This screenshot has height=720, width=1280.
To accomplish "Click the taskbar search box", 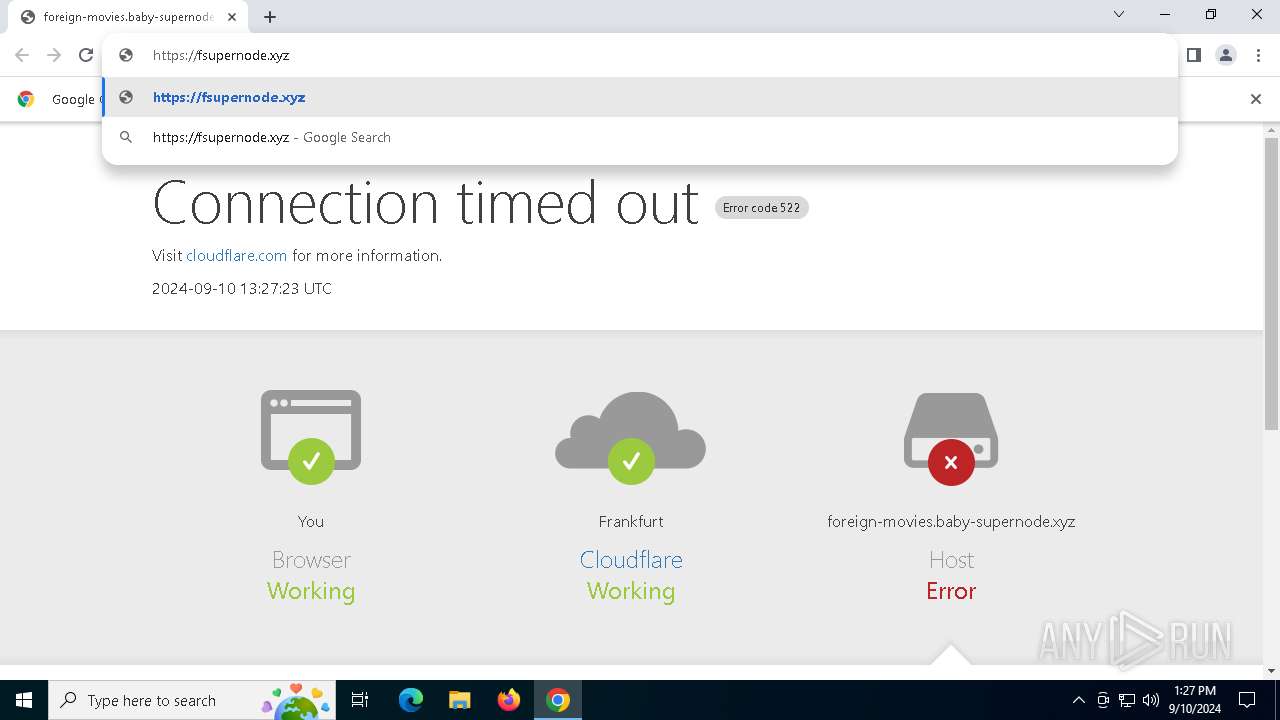I will [192, 700].
